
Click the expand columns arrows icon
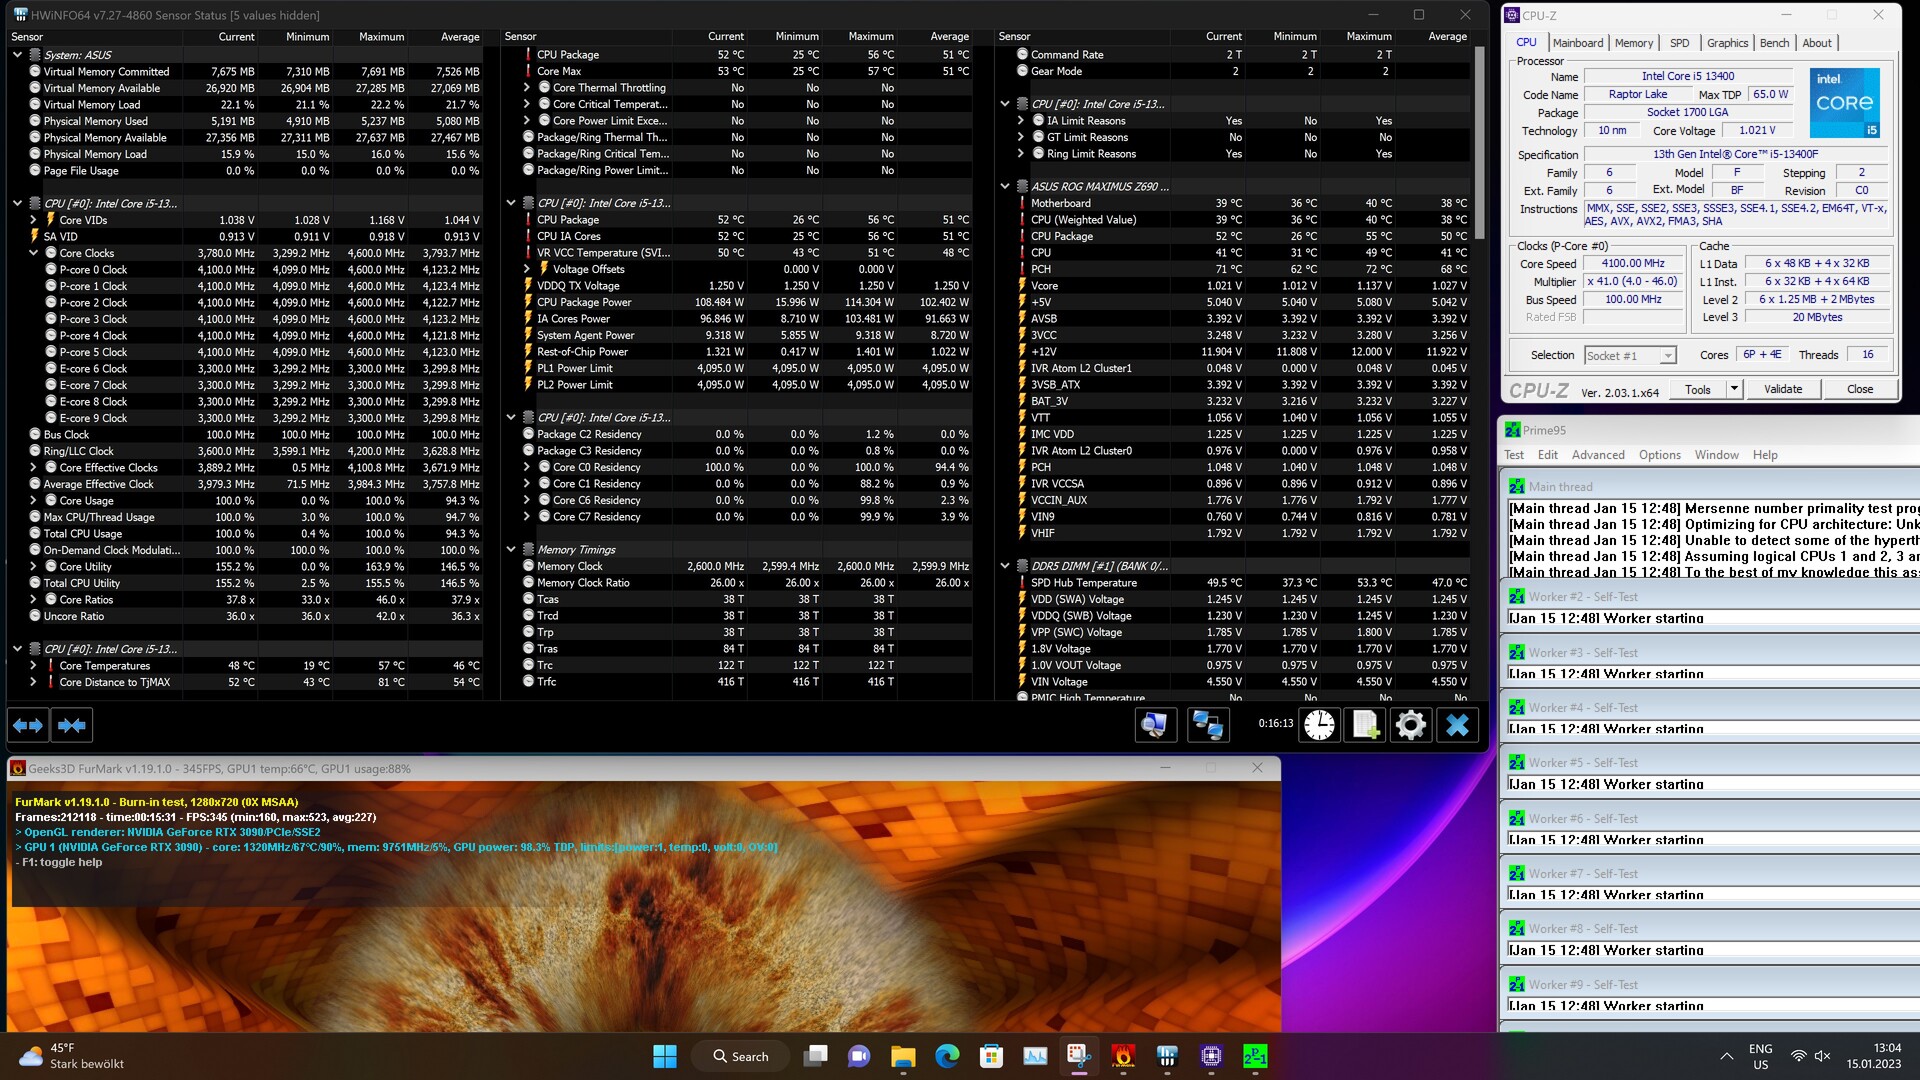tap(28, 725)
